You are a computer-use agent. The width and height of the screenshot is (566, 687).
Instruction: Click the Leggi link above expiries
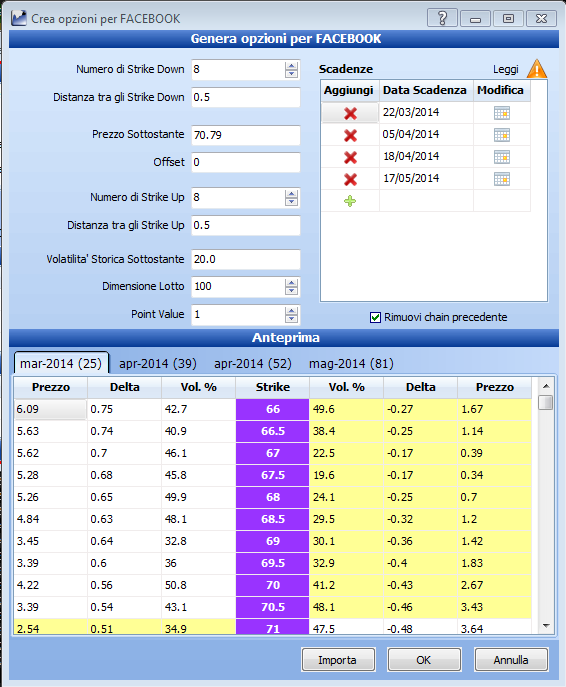(x=506, y=69)
